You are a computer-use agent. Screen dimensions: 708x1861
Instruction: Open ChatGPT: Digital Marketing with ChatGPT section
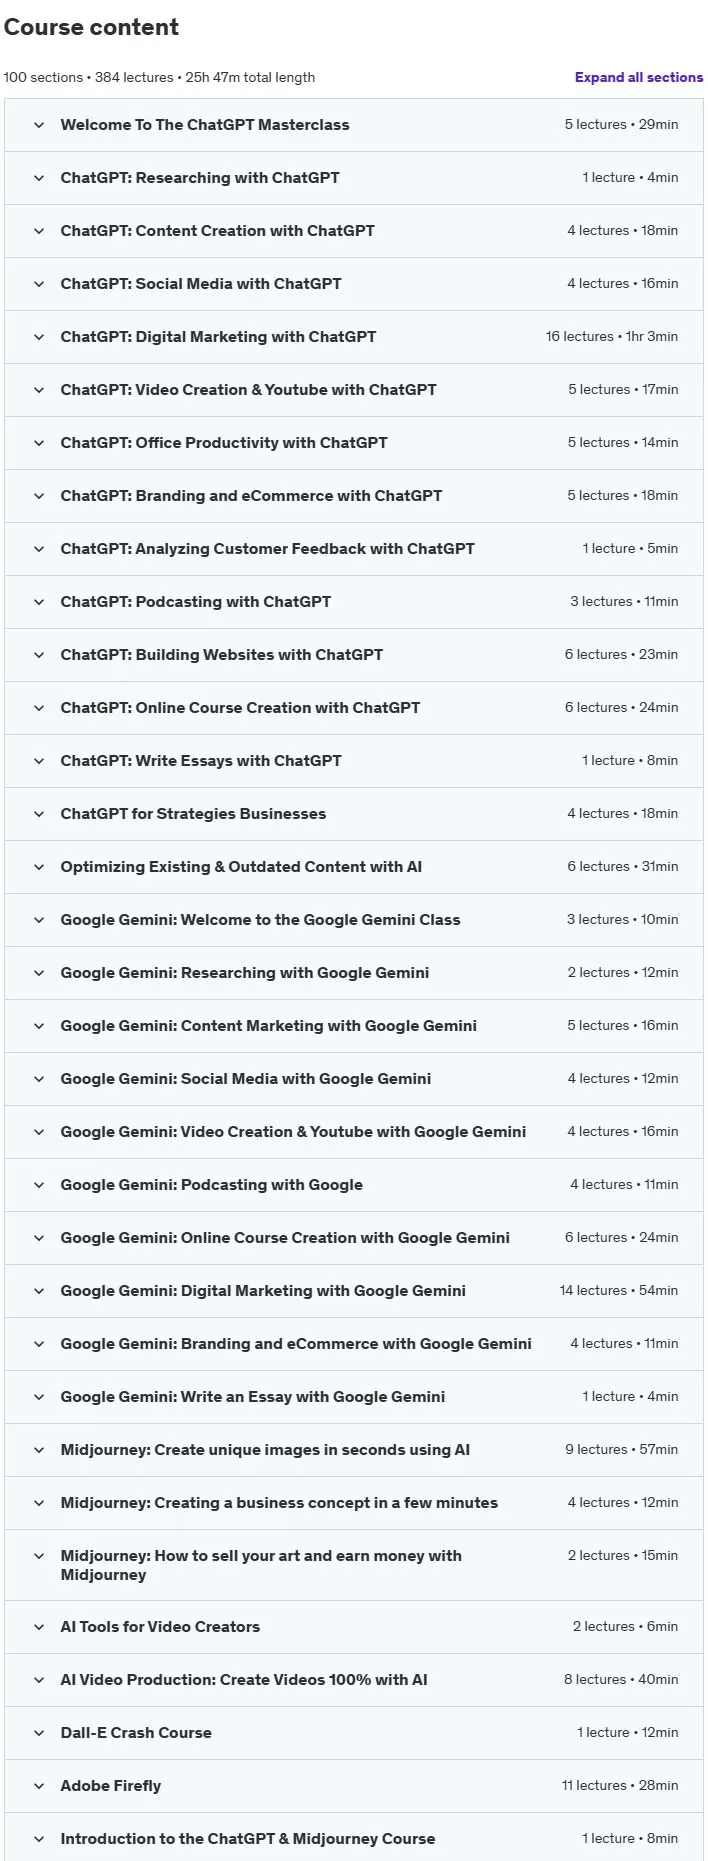354,337
